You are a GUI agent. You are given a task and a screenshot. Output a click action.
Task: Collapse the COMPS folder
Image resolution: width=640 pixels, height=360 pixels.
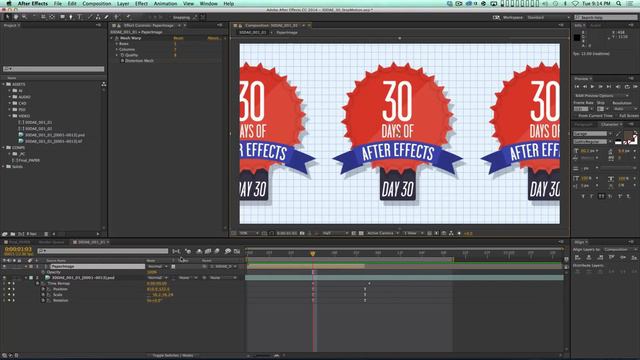point(4,148)
